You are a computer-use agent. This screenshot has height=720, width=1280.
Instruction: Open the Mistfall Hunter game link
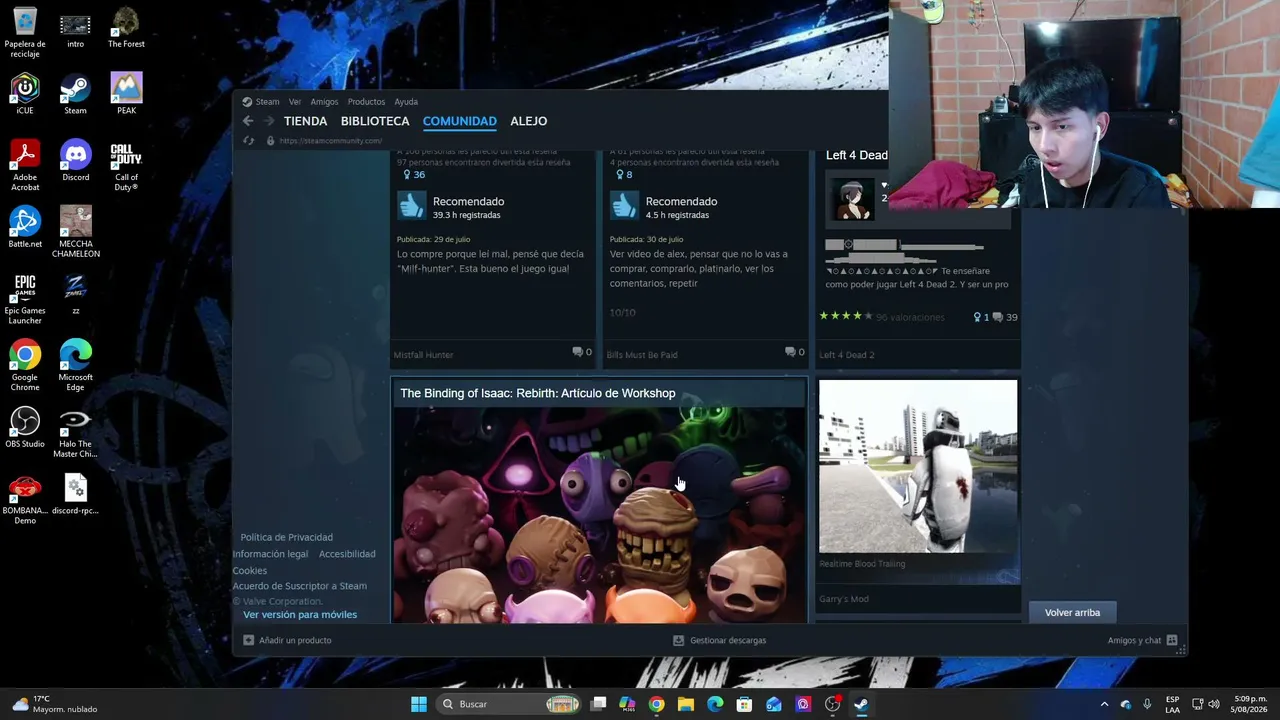click(423, 355)
